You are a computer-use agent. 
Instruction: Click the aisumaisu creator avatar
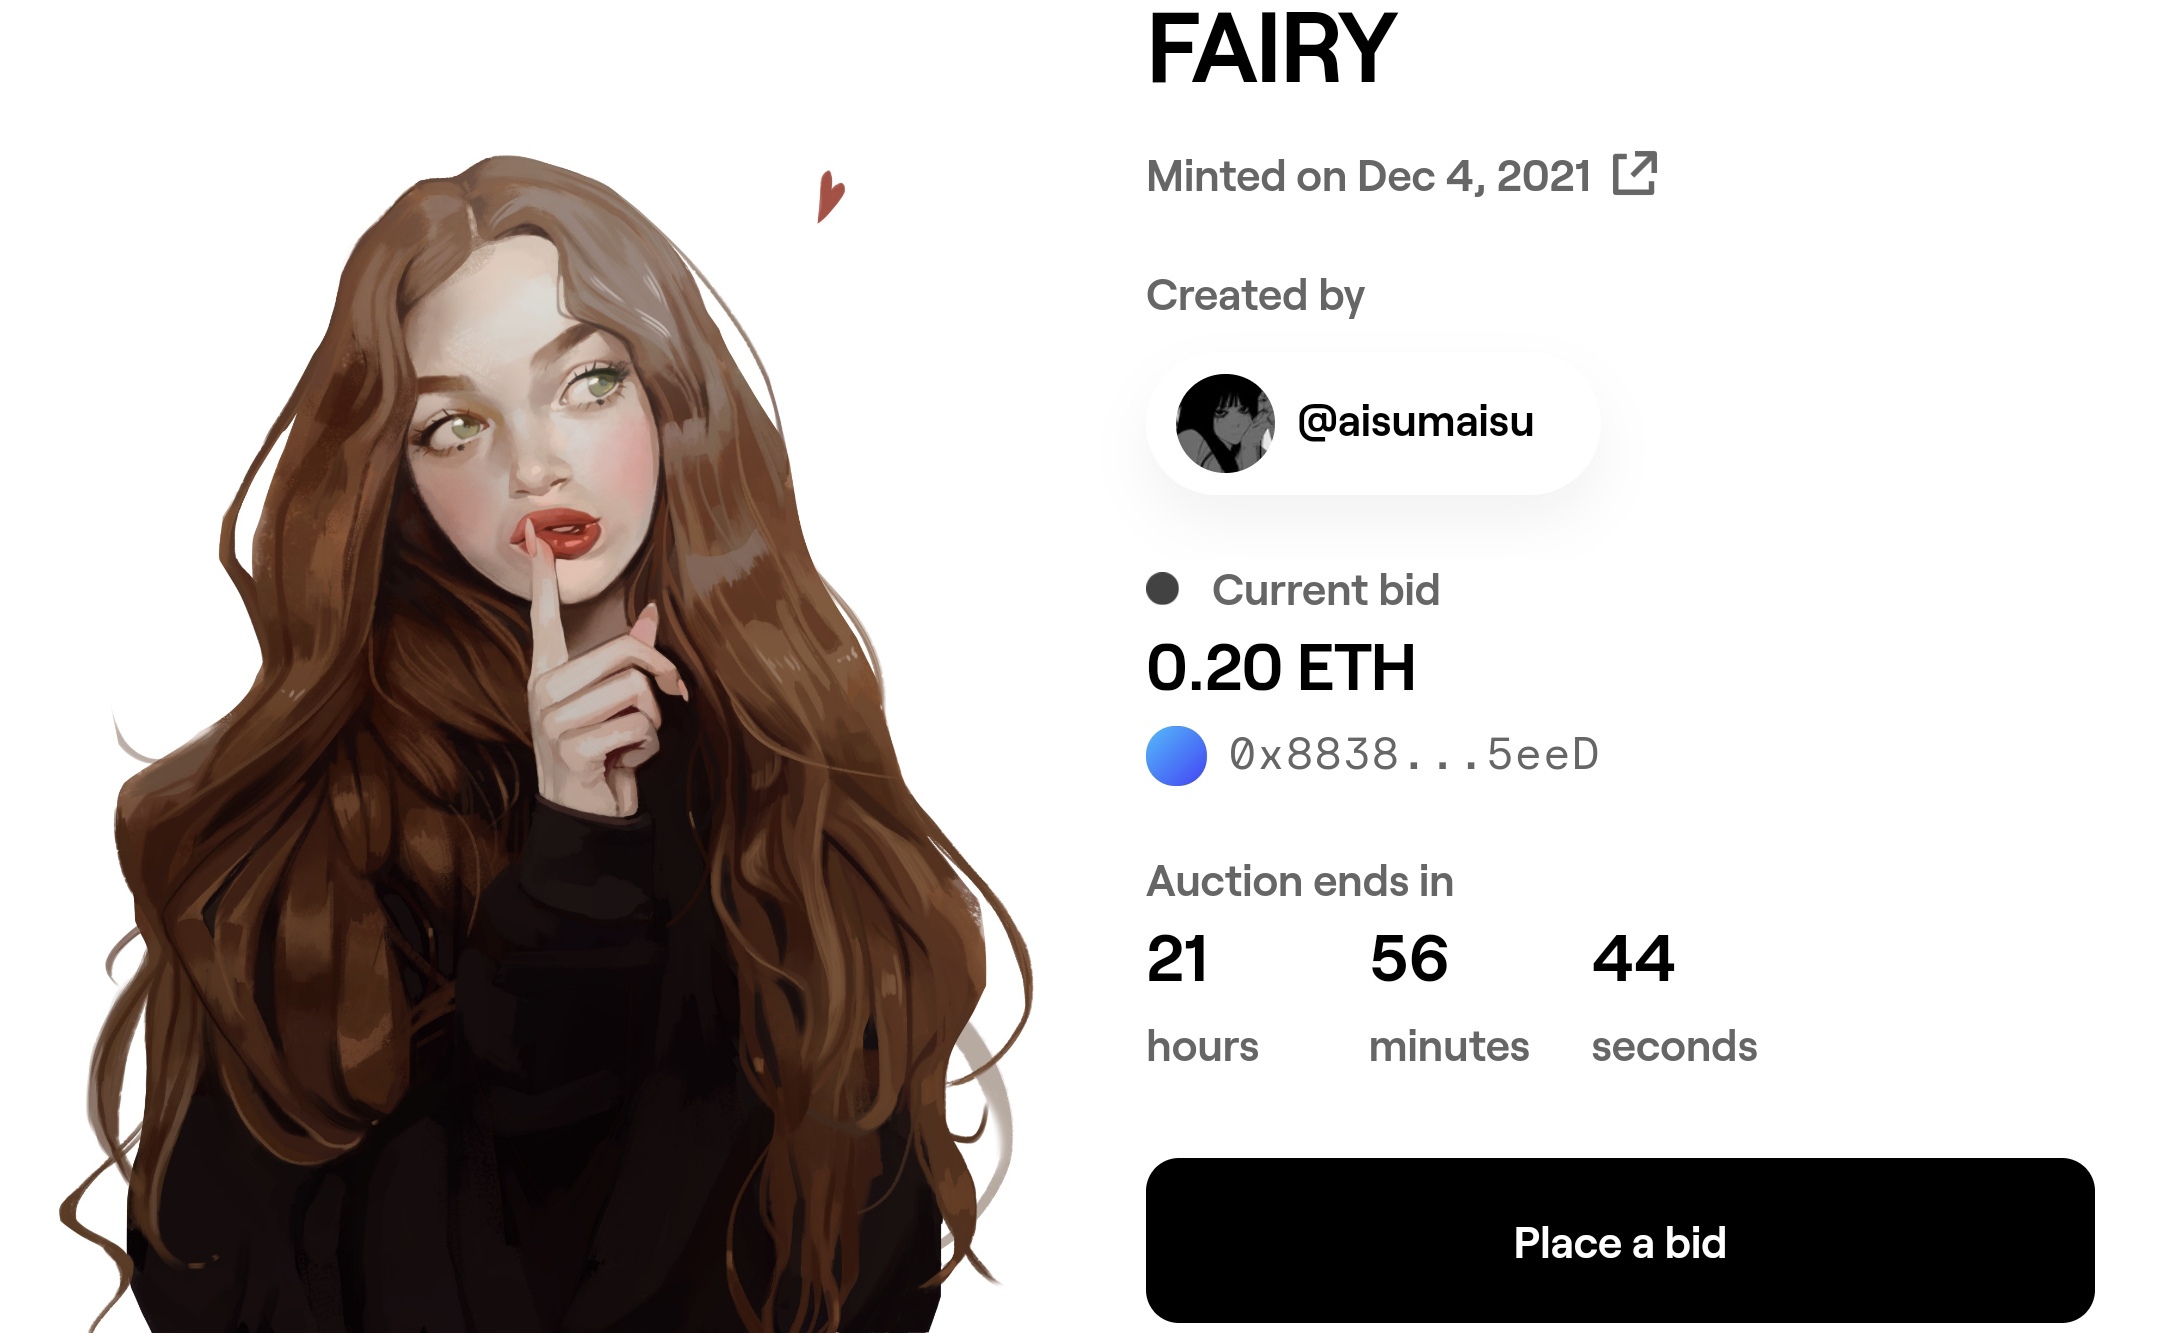click(1225, 423)
